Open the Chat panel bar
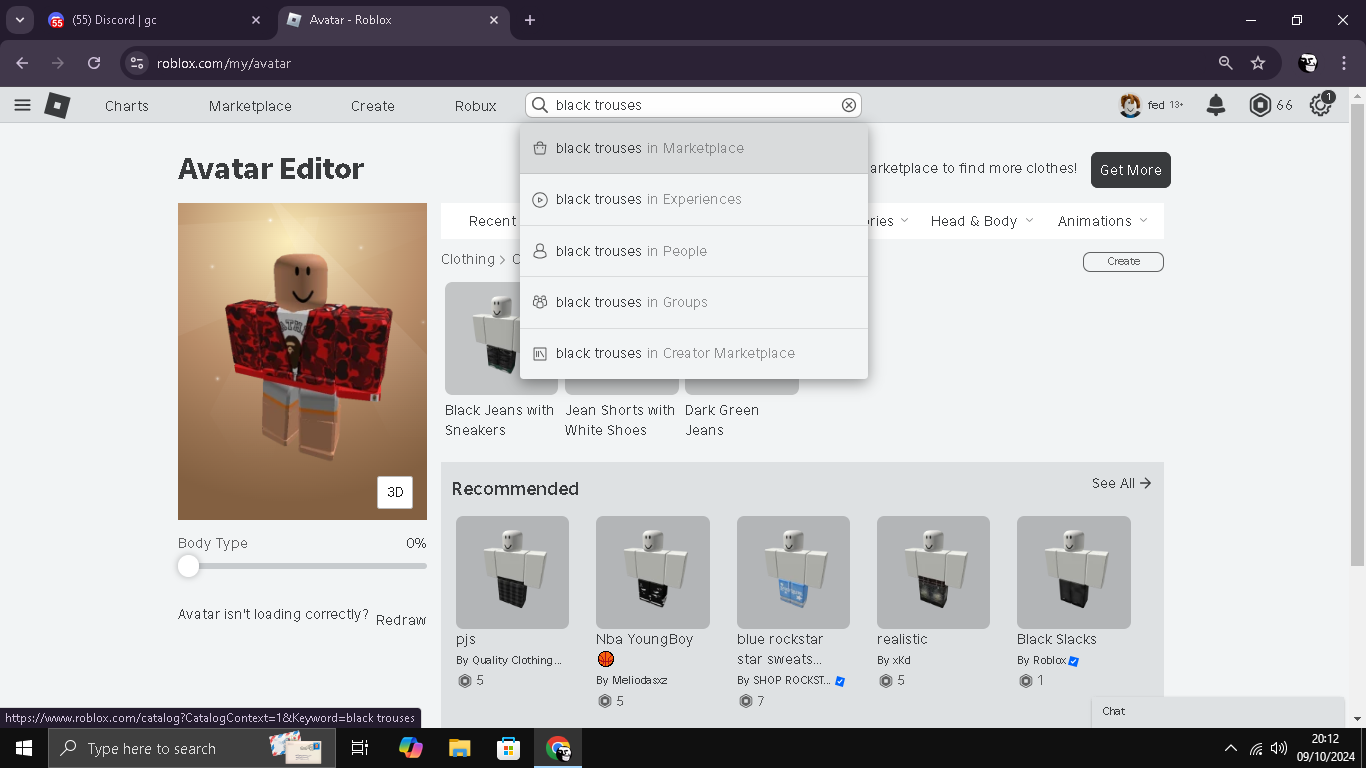1366x768 pixels. (1219, 711)
